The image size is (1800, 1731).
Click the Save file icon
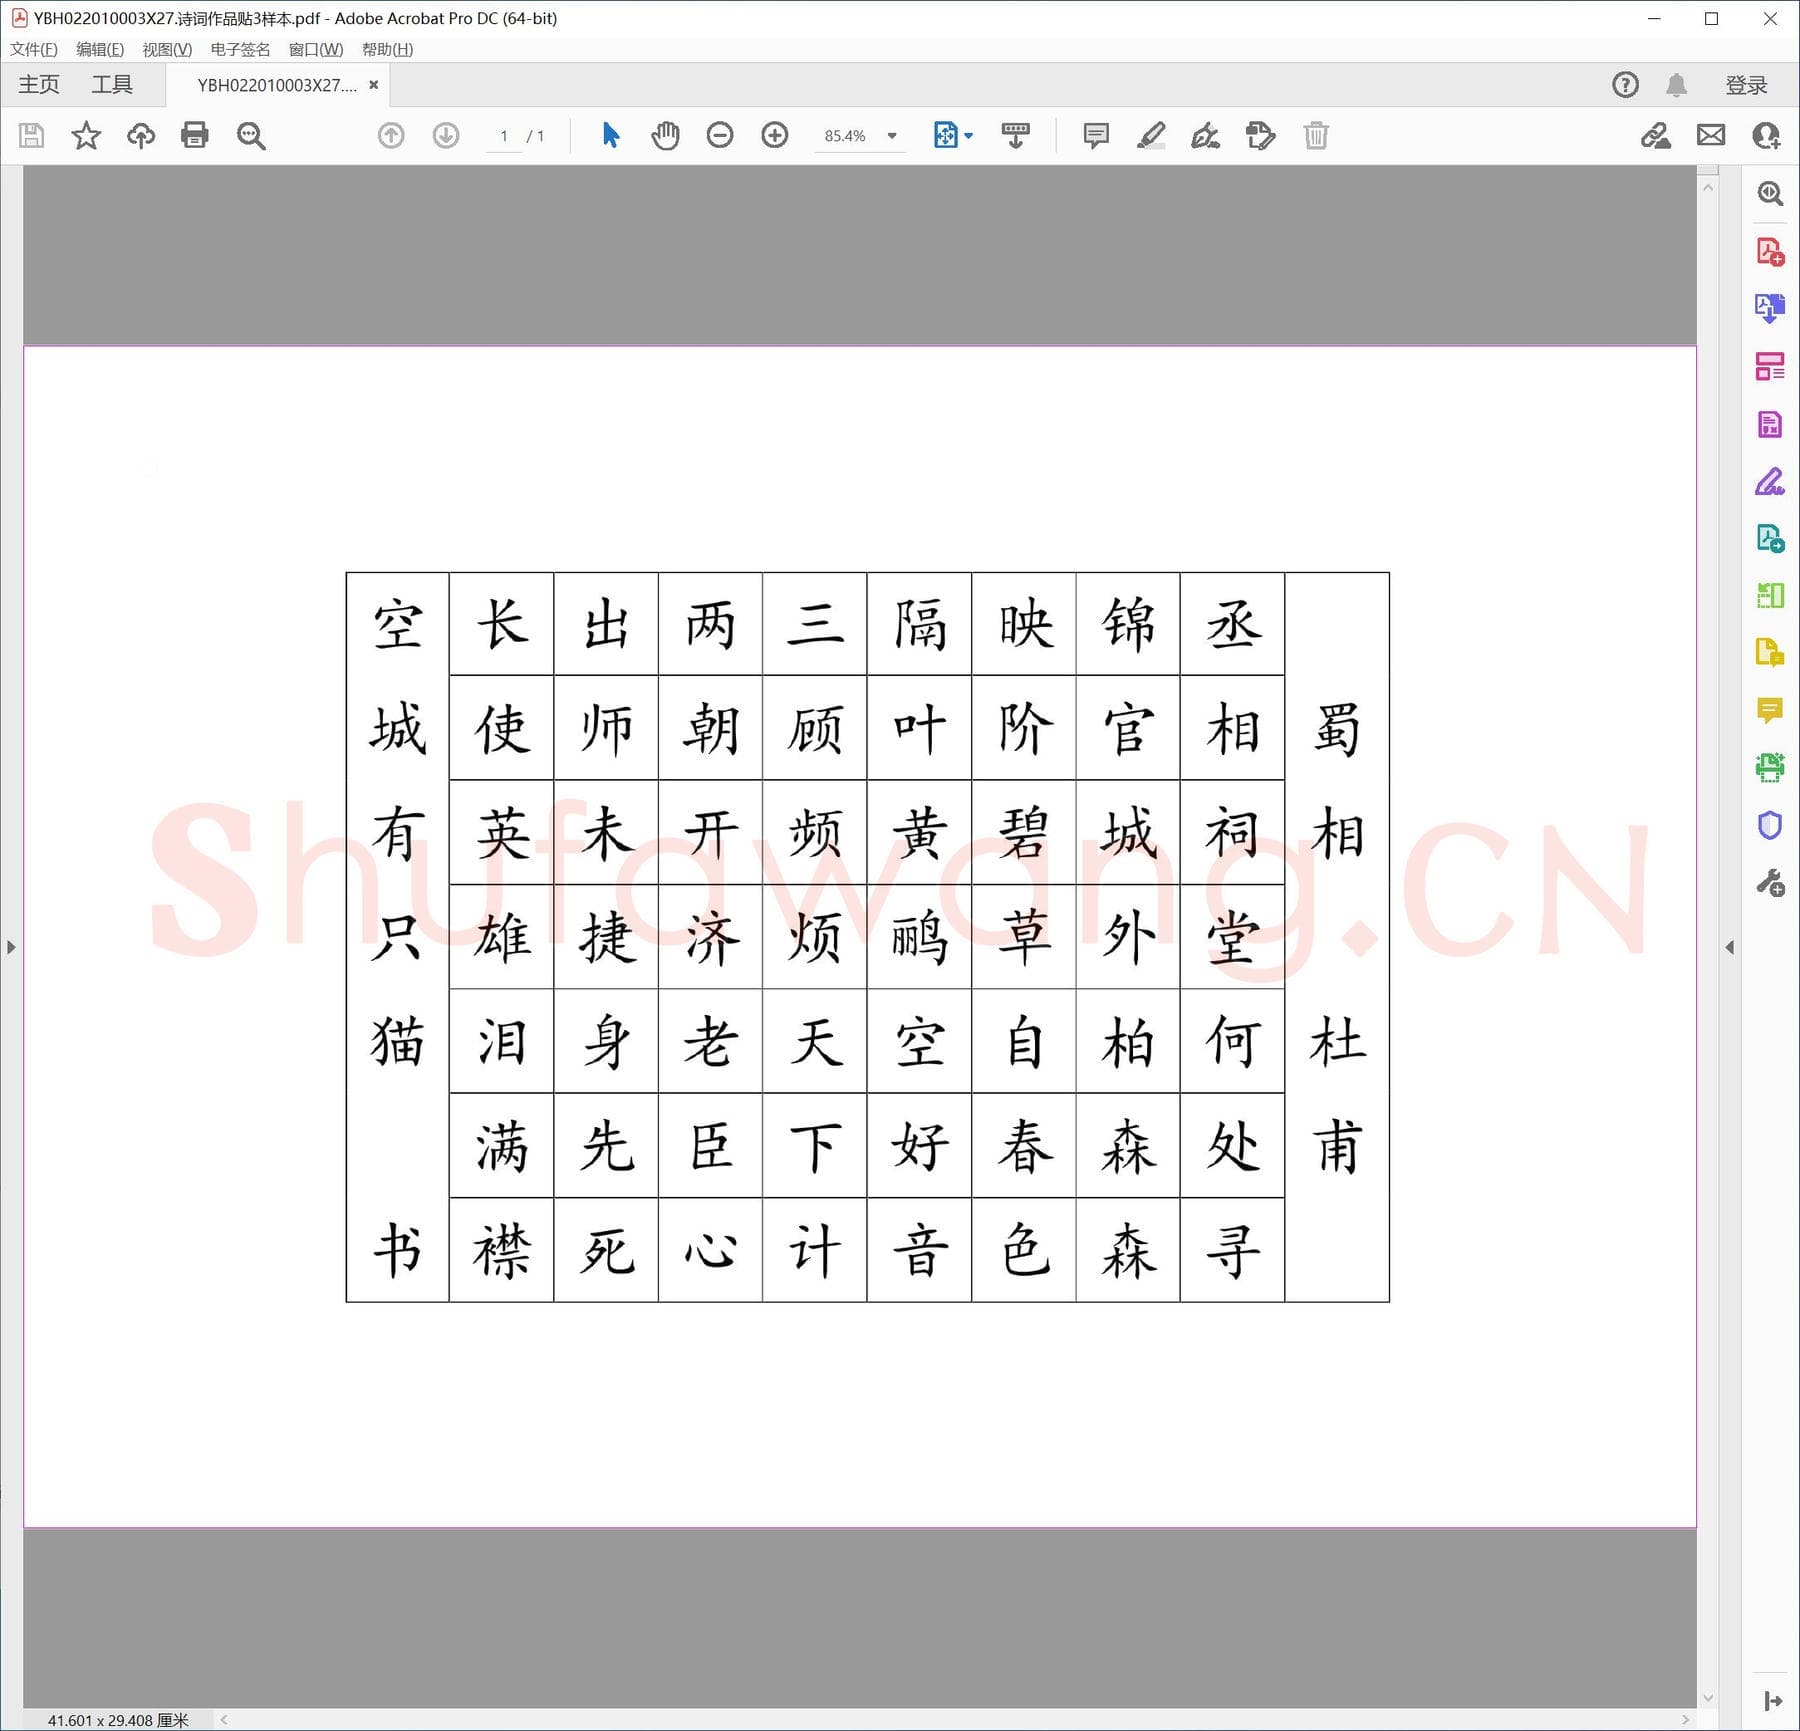pyautogui.click(x=32, y=135)
